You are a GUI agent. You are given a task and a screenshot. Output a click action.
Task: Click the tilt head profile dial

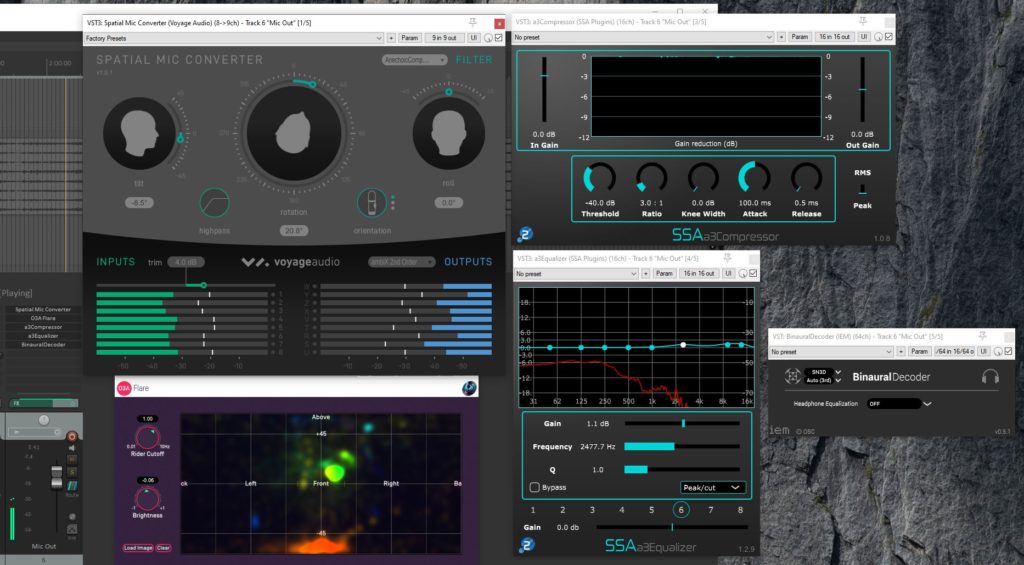pos(139,133)
